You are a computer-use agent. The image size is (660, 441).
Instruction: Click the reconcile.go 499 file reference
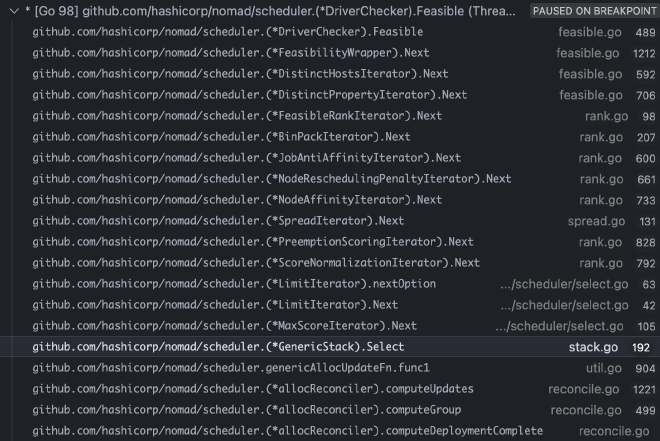pyautogui.click(x=603, y=411)
